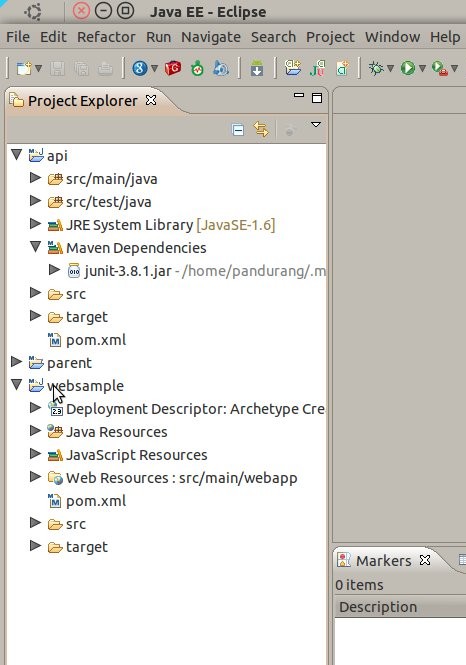Click the New JUnit Test Case icon
This screenshot has height=665, width=466.
click(317, 68)
